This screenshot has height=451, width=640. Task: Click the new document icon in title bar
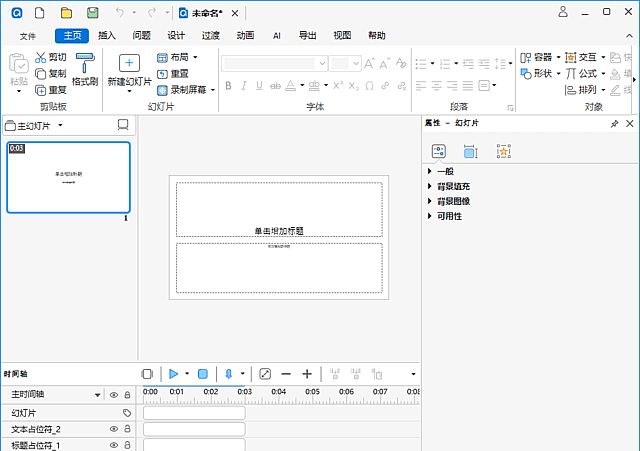pyautogui.click(x=40, y=13)
